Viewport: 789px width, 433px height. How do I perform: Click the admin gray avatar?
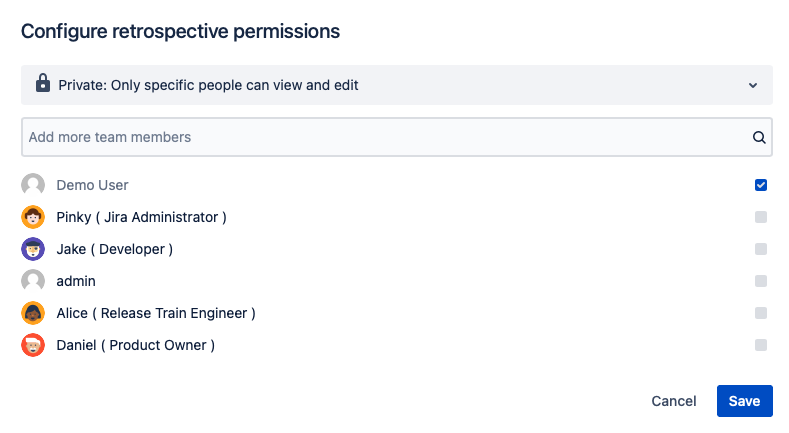33,281
